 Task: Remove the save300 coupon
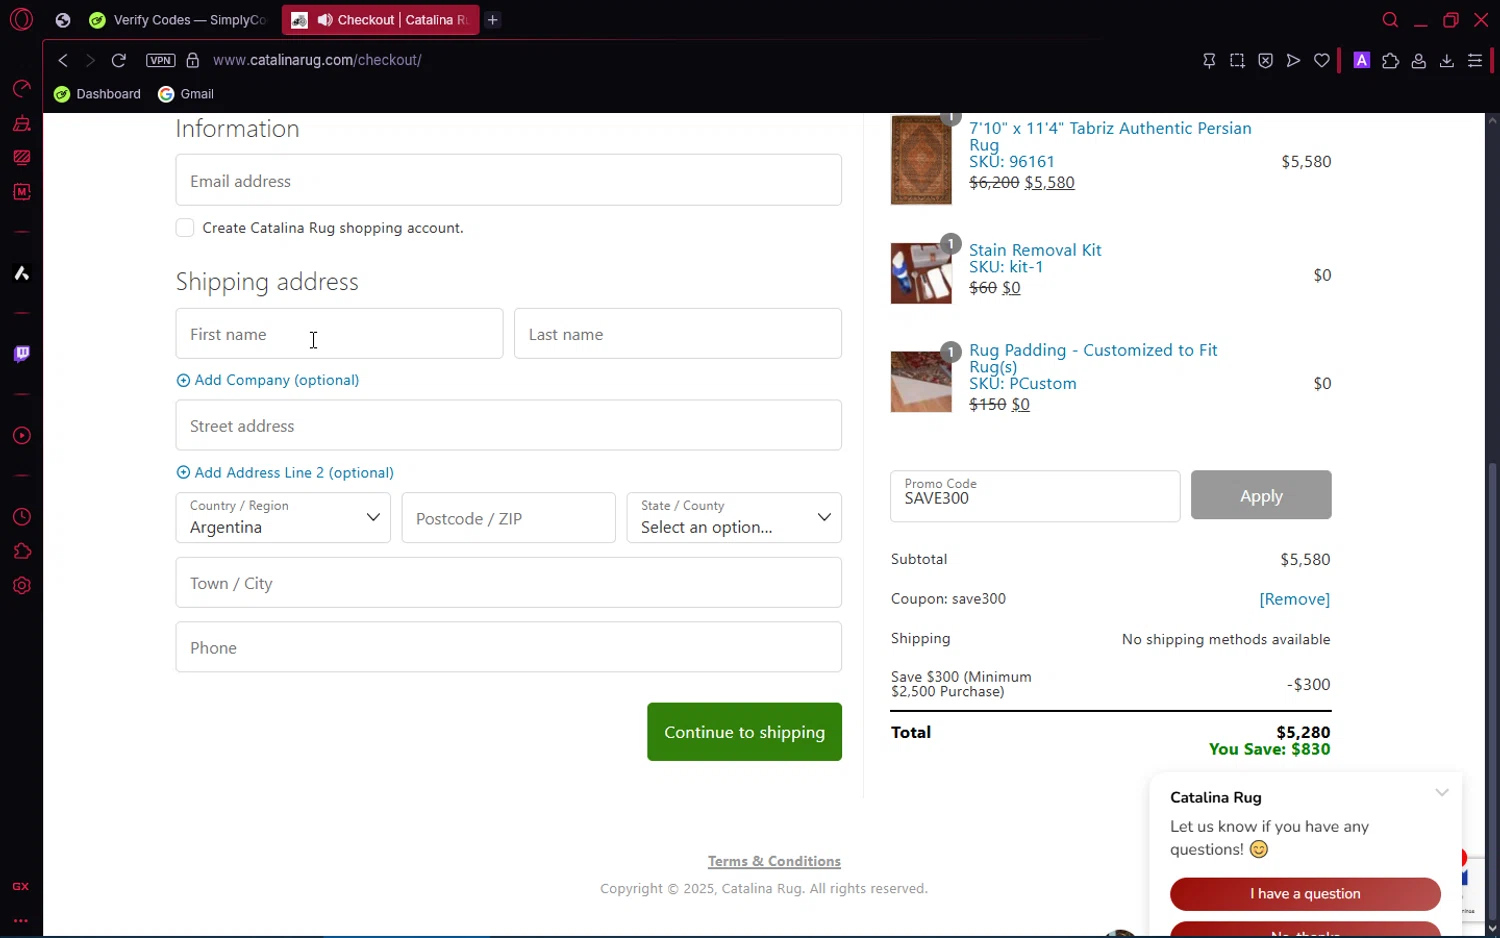(x=1294, y=599)
